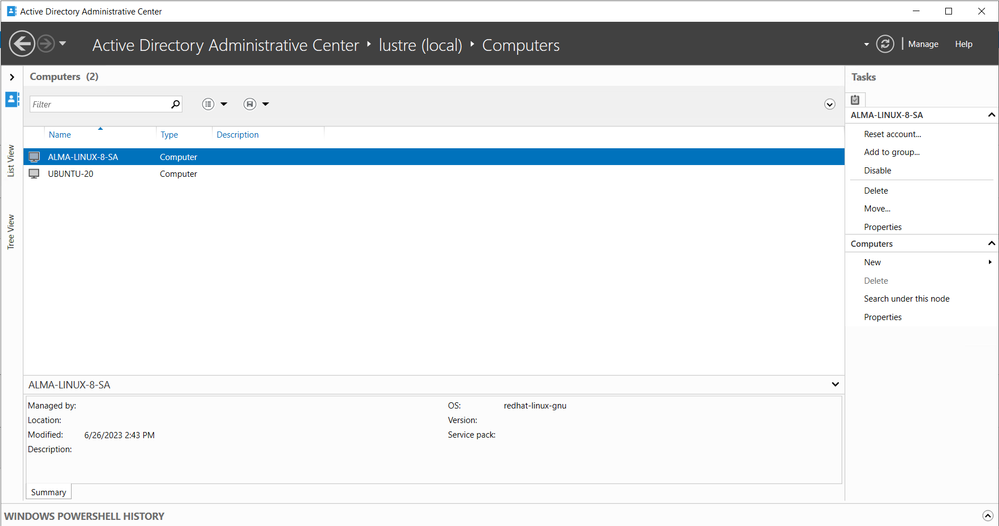Click the back navigation arrow
999x526 pixels.
22,44
